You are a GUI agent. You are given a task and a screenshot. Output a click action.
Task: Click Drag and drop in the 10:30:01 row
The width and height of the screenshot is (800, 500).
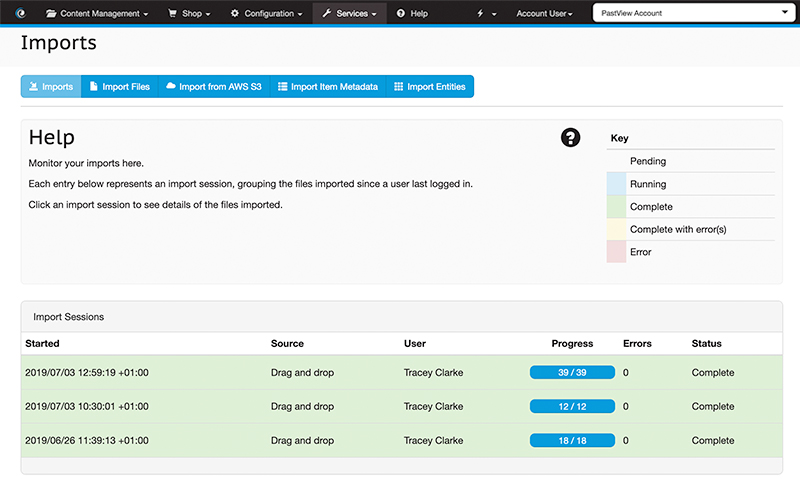pyautogui.click(x=302, y=406)
